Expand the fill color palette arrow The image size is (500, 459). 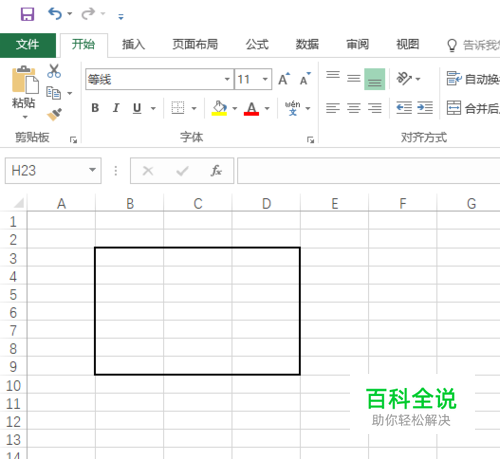(x=235, y=108)
